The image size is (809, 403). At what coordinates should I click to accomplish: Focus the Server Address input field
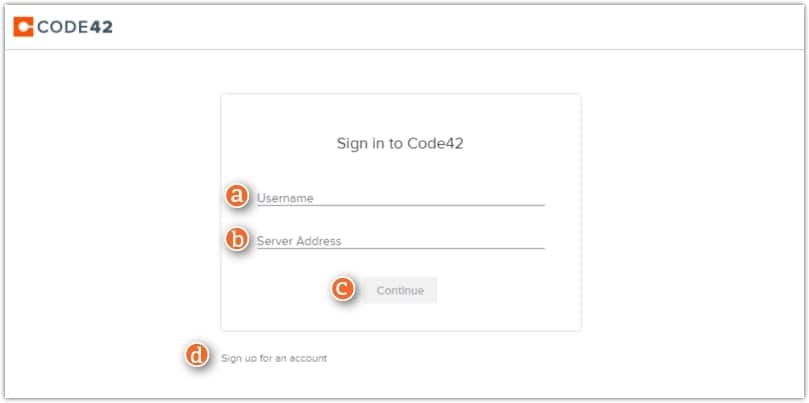pyautogui.click(x=400, y=240)
